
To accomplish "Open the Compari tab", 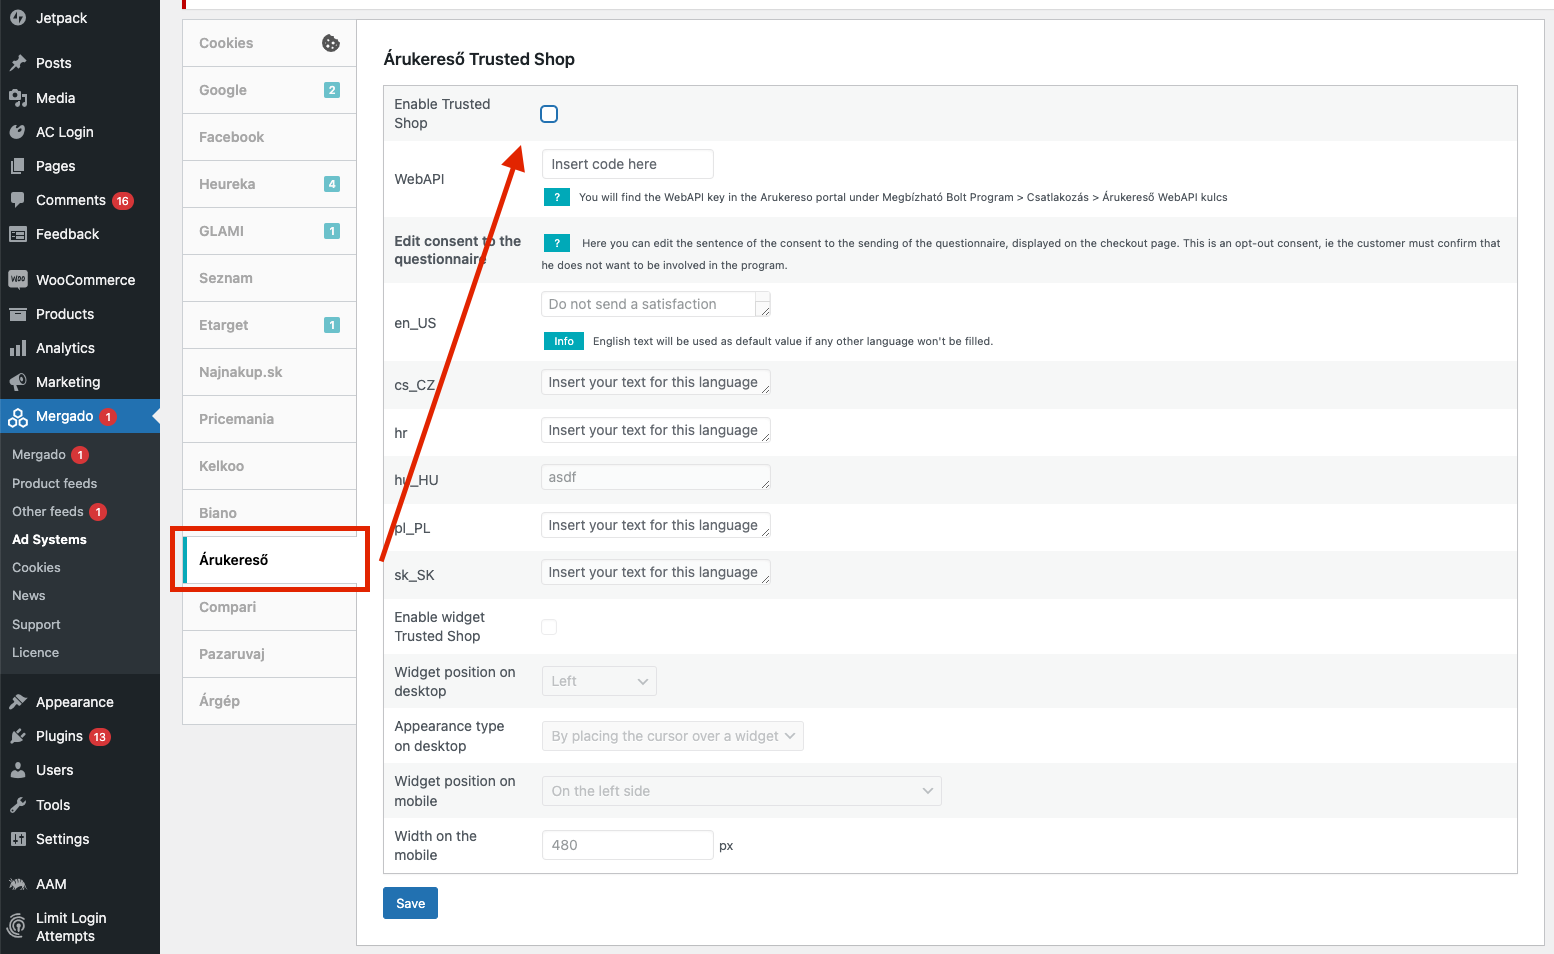I will click(x=270, y=607).
